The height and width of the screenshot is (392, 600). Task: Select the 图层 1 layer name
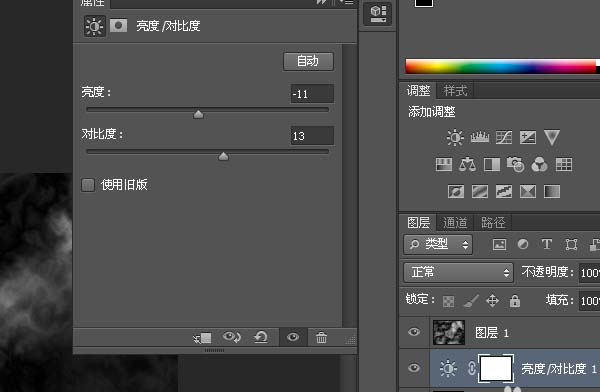click(x=492, y=333)
